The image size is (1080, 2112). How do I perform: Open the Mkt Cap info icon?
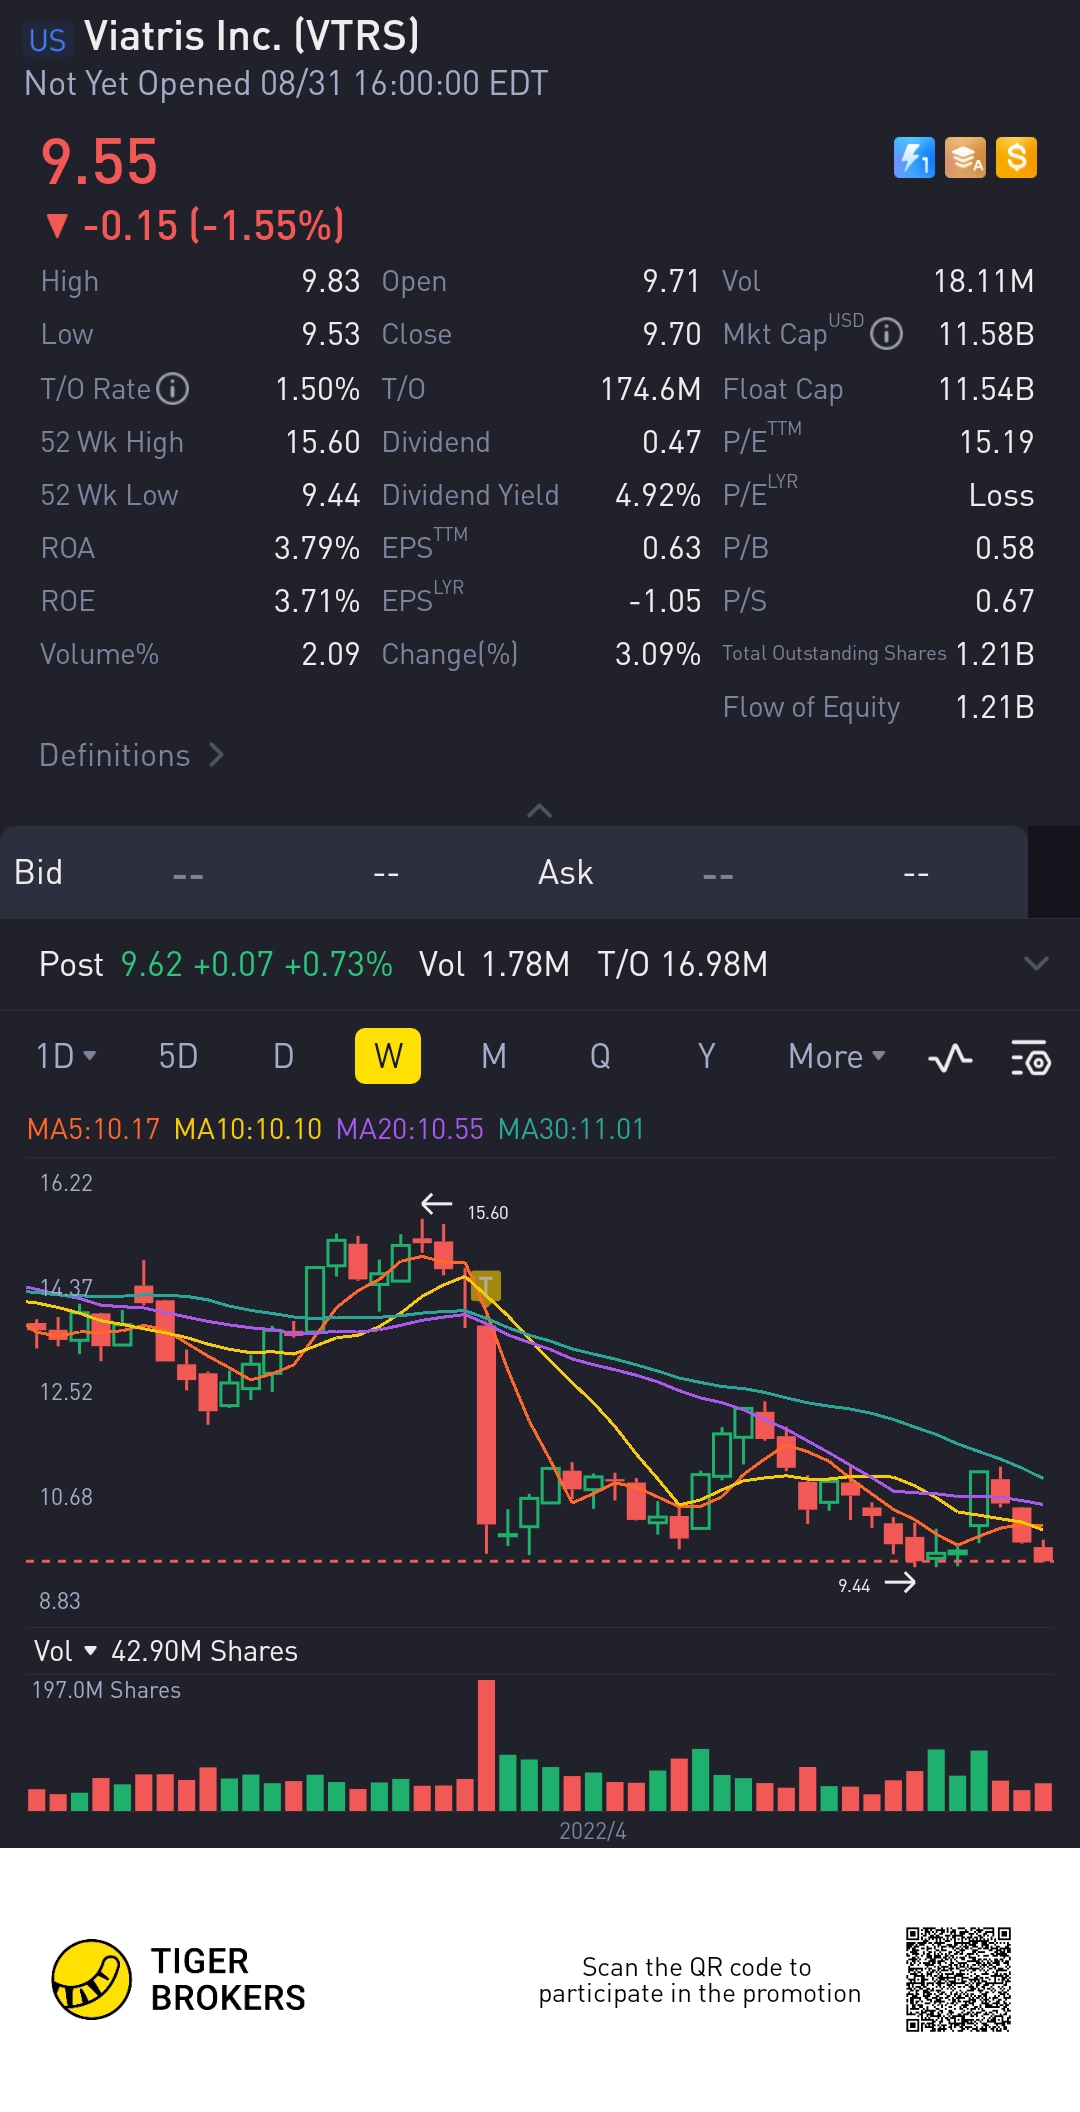[886, 334]
